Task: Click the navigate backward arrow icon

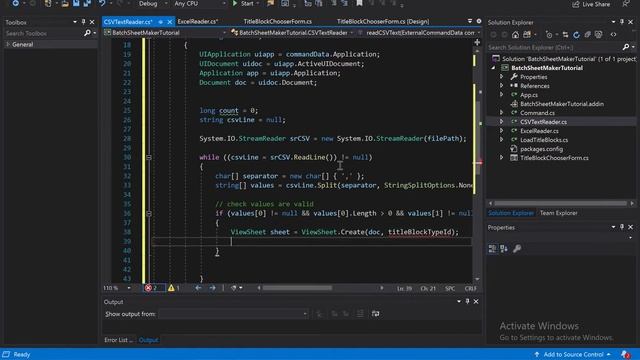Action: pyautogui.click(x=198, y=288)
